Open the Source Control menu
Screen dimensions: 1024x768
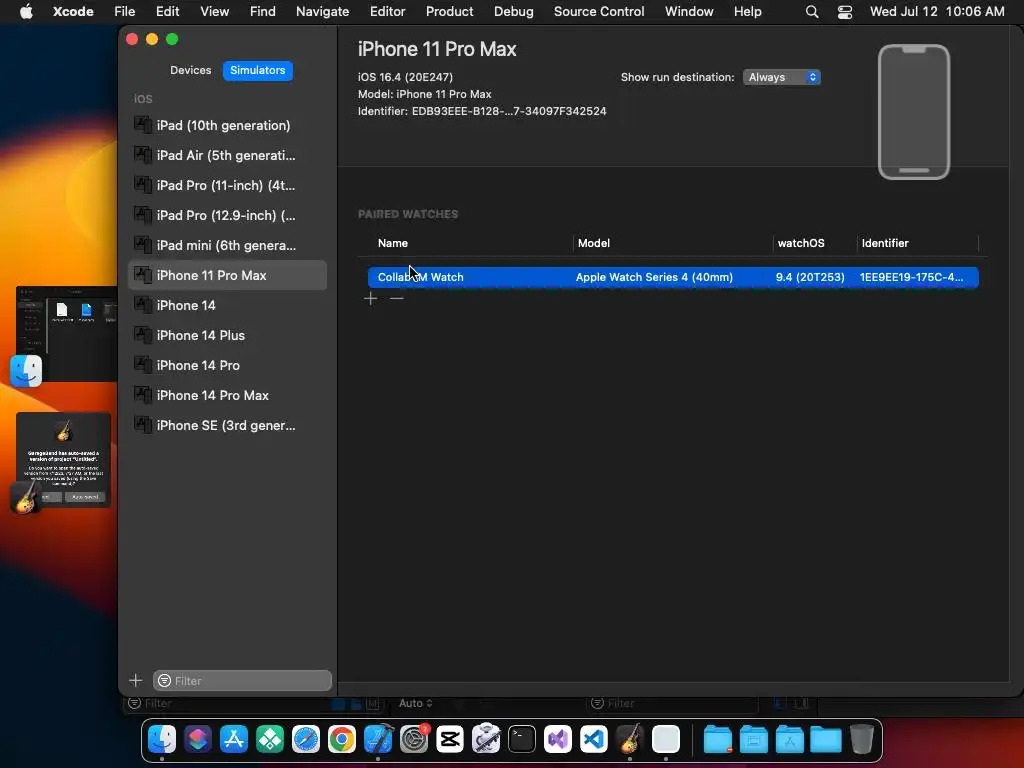[599, 12]
